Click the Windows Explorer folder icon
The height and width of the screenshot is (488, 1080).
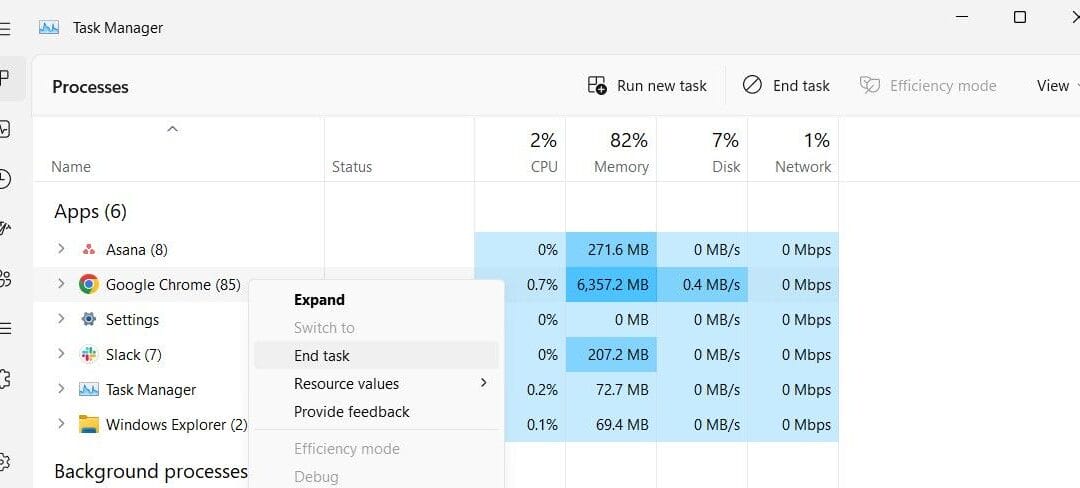[89, 425]
